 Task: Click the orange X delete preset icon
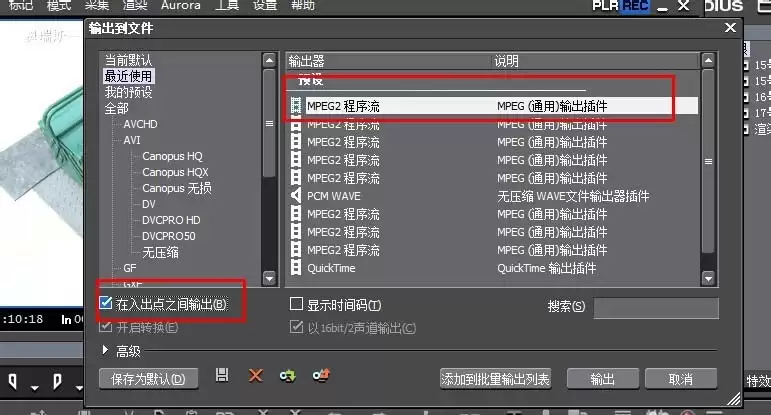click(255, 376)
